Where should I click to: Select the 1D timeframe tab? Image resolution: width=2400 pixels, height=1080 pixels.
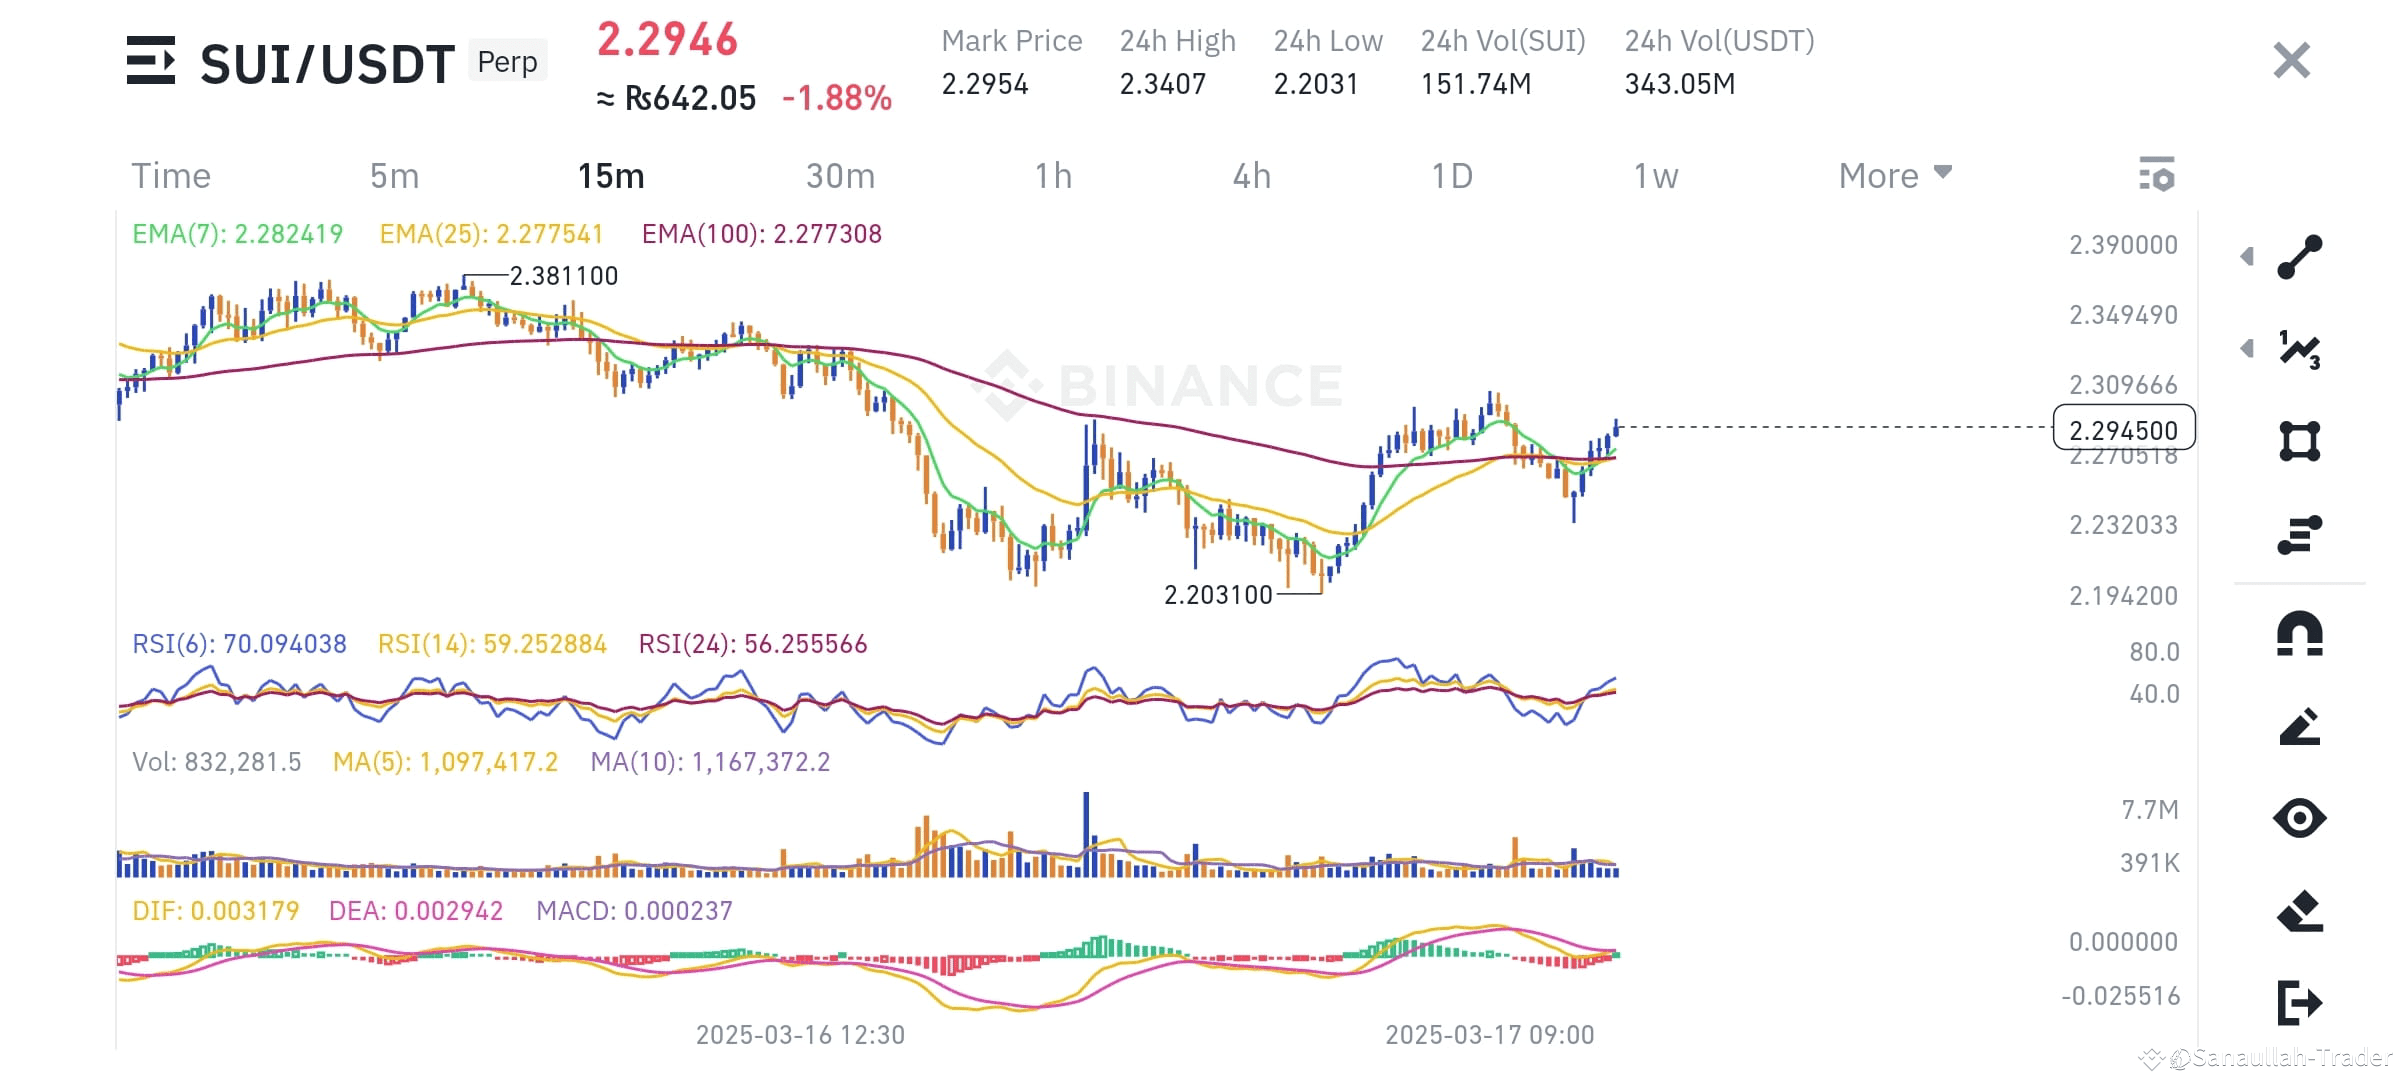[x=1450, y=175]
